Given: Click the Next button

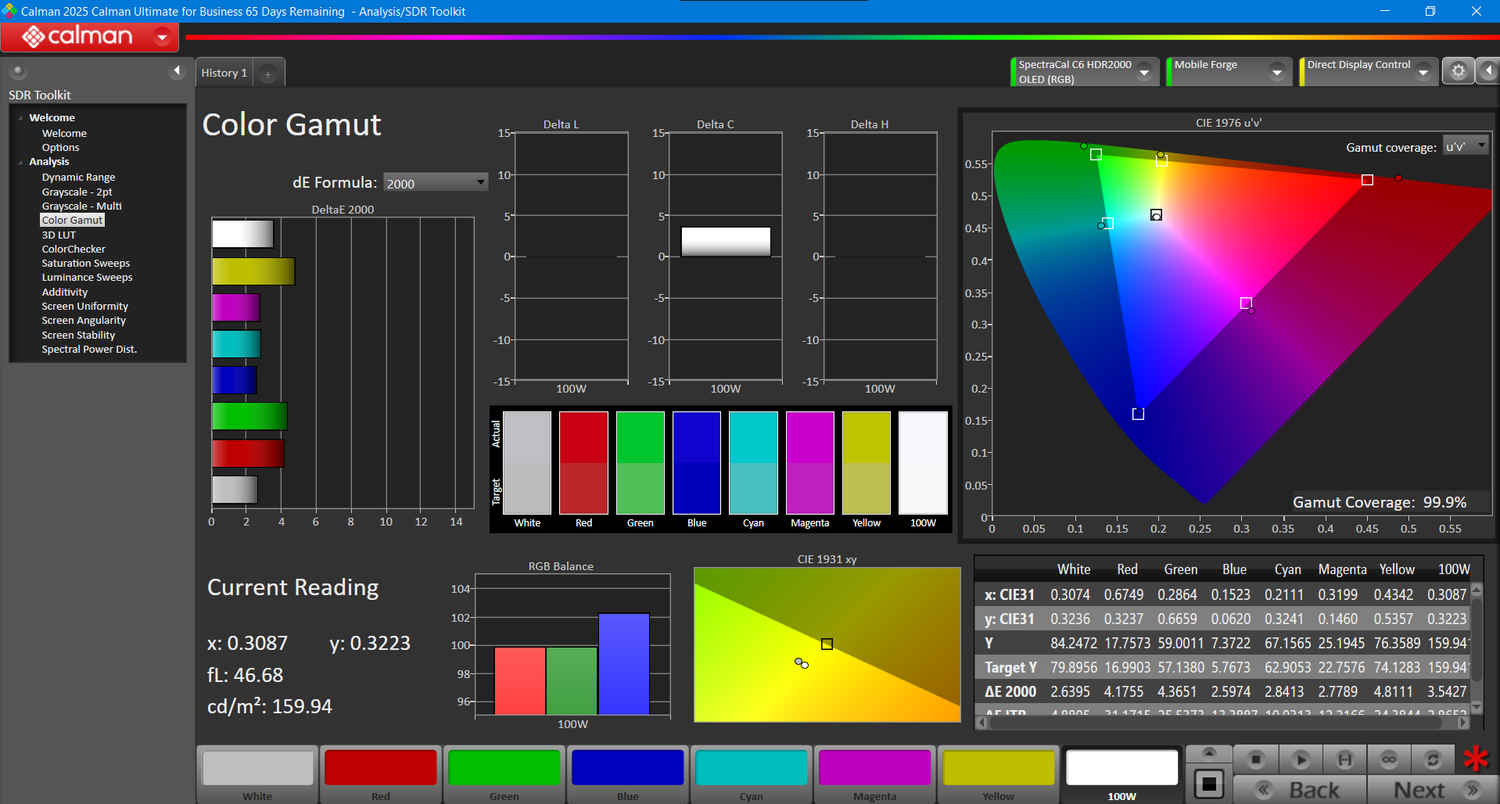Looking at the screenshot, I should coord(1419,789).
